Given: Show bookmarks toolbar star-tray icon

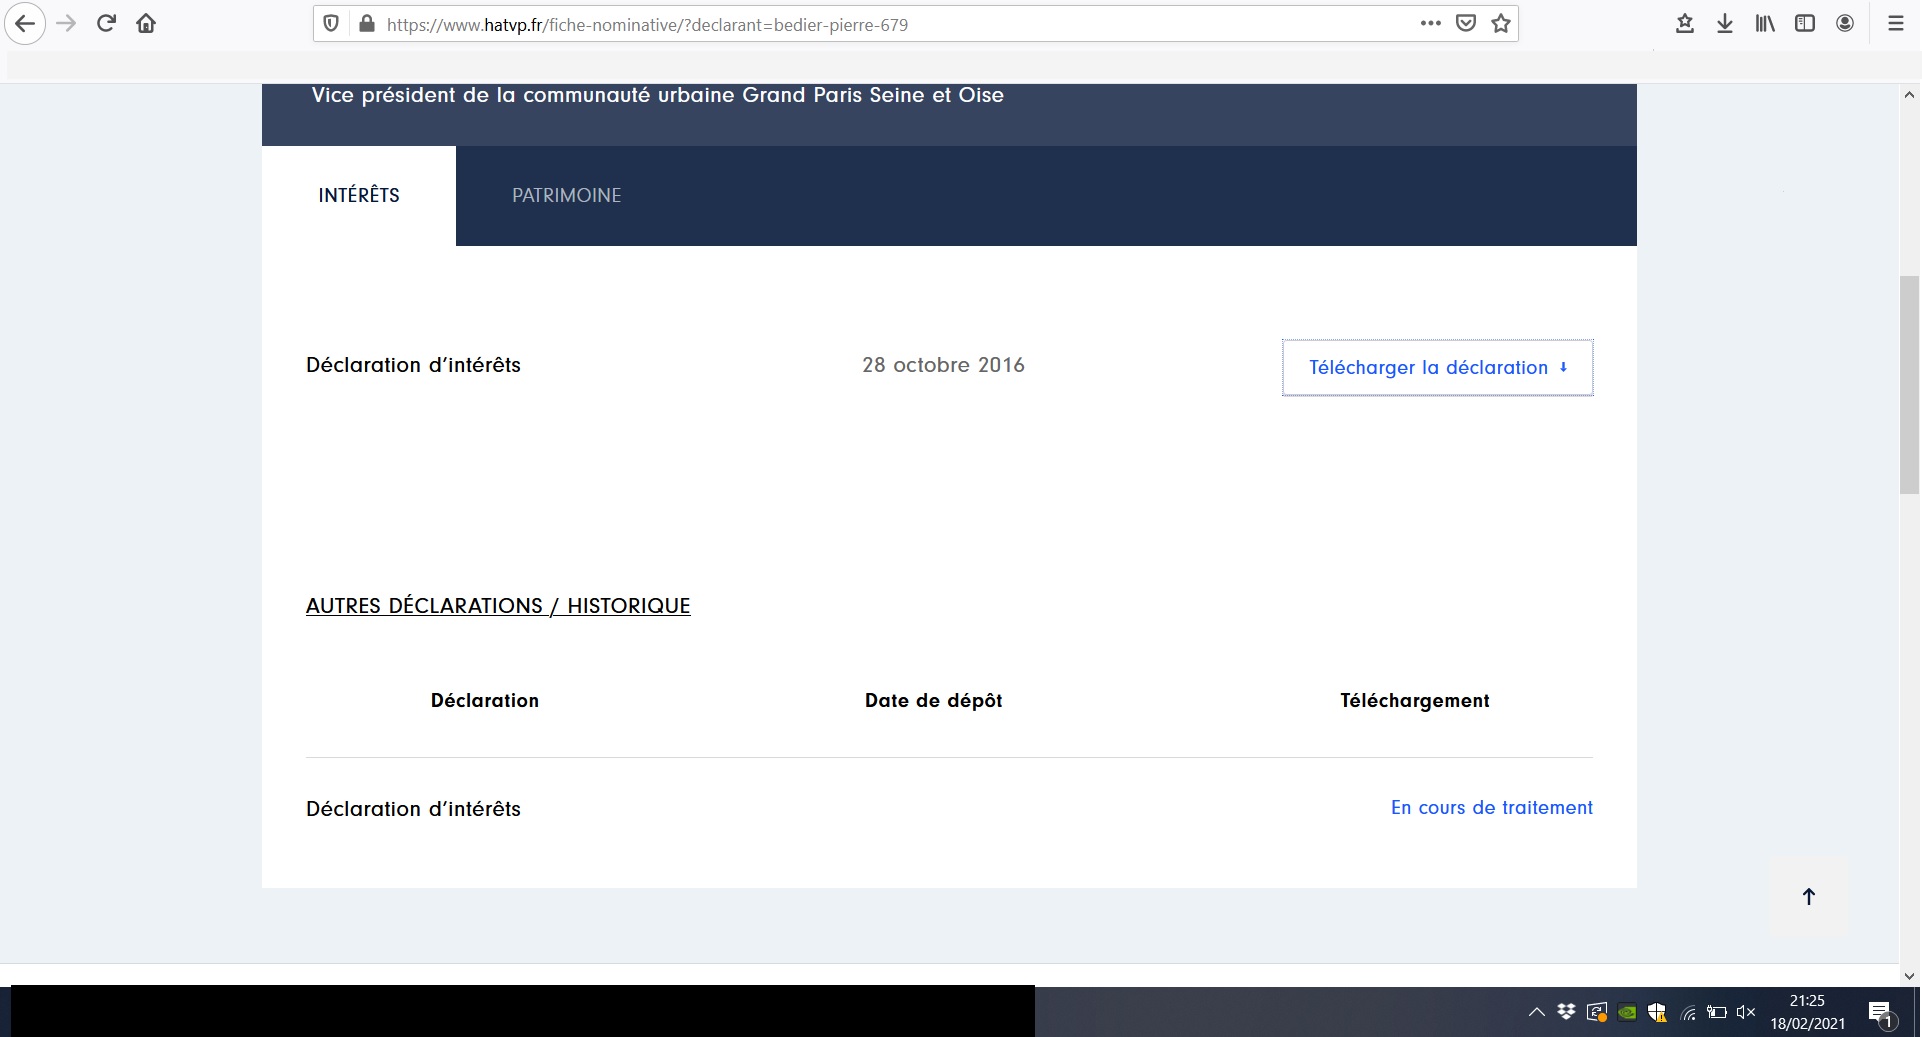Looking at the screenshot, I should (x=1685, y=24).
